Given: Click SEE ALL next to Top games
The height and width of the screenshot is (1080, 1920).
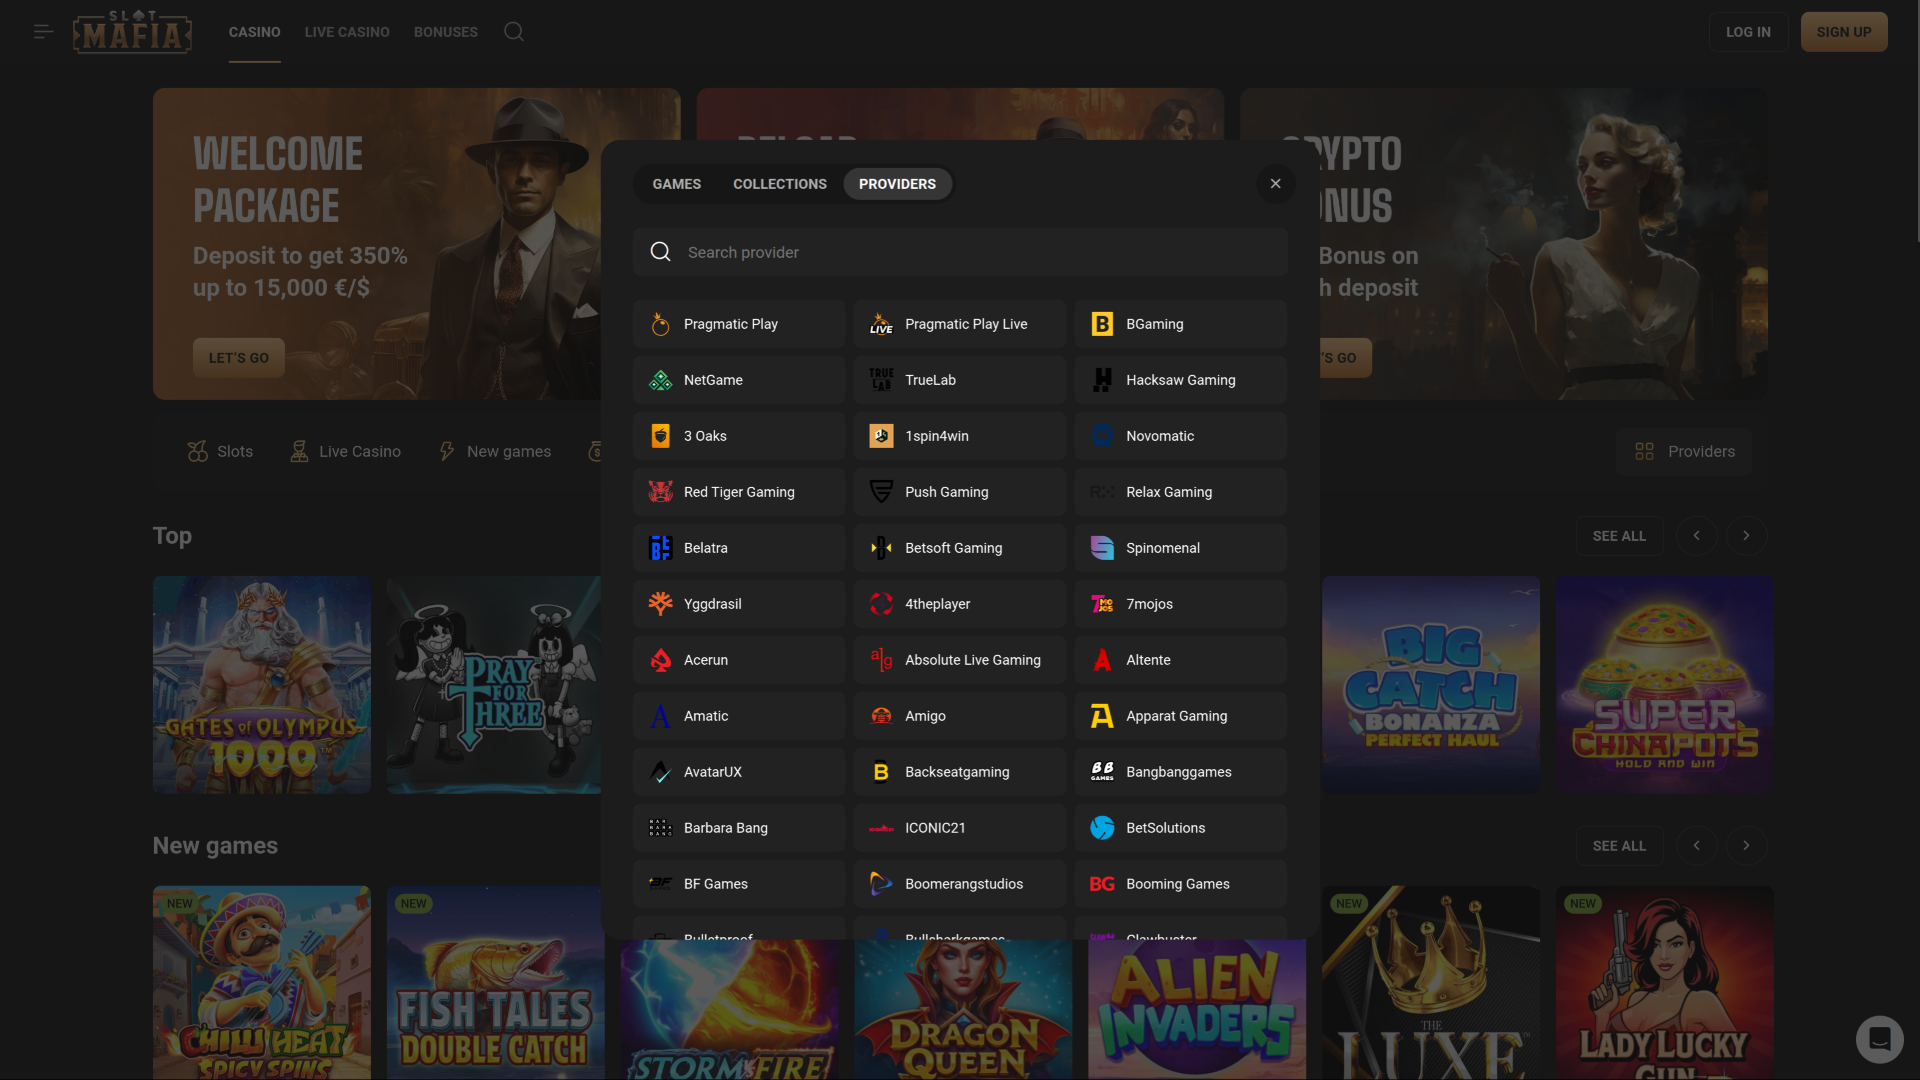Looking at the screenshot, I should (1619, 536).
